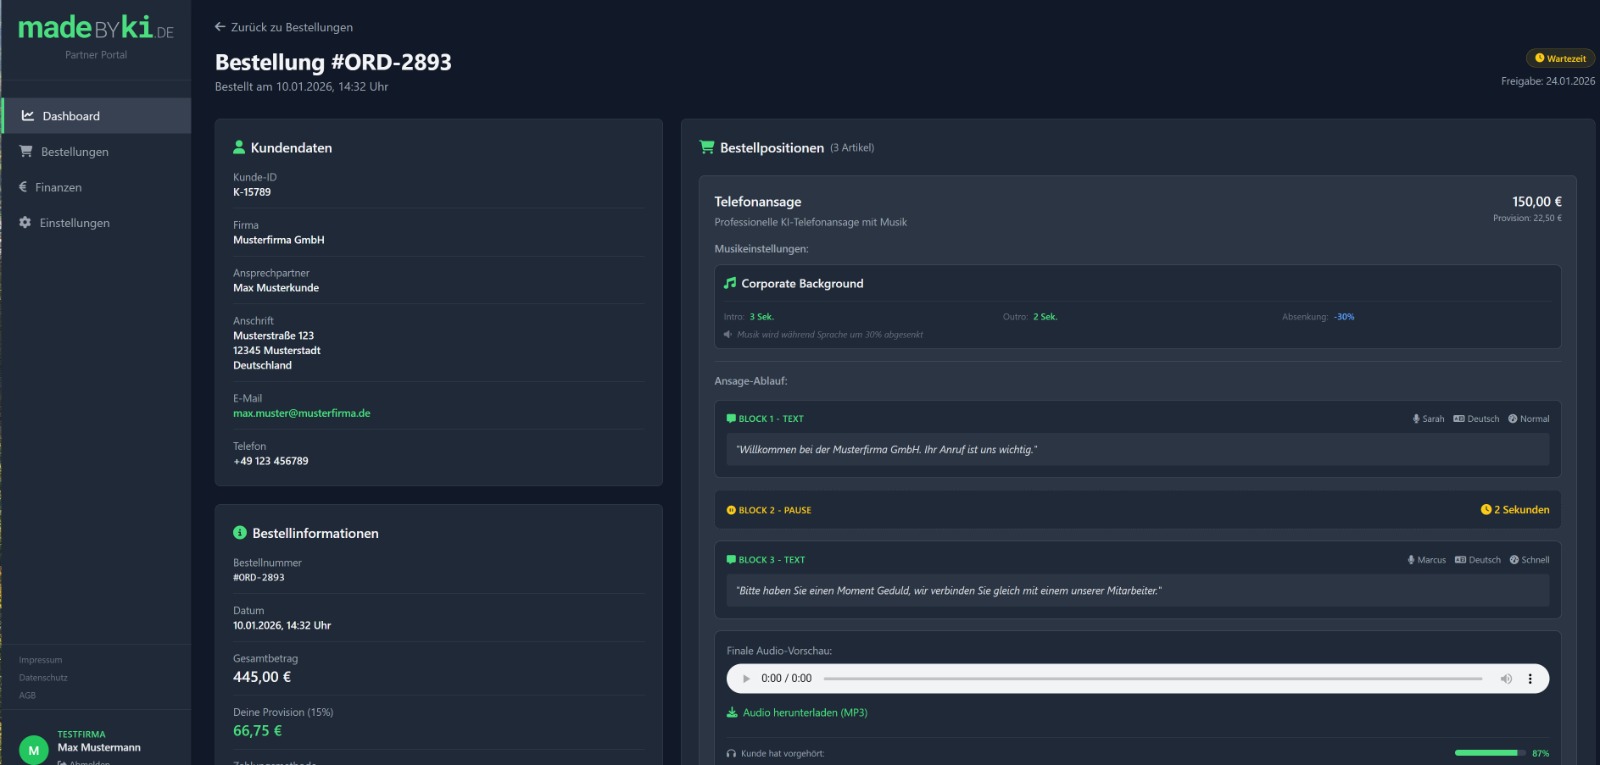Click the speed icon next to Normal
This screenshot has height=765, width=1600.
1513,419
